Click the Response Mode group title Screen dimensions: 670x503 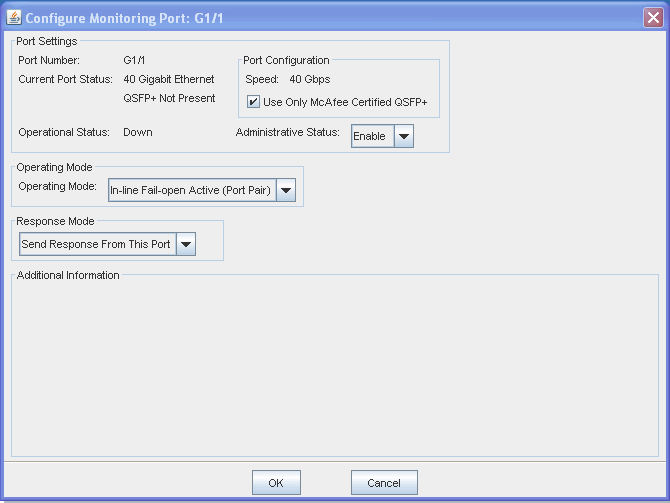click(55, 221)
